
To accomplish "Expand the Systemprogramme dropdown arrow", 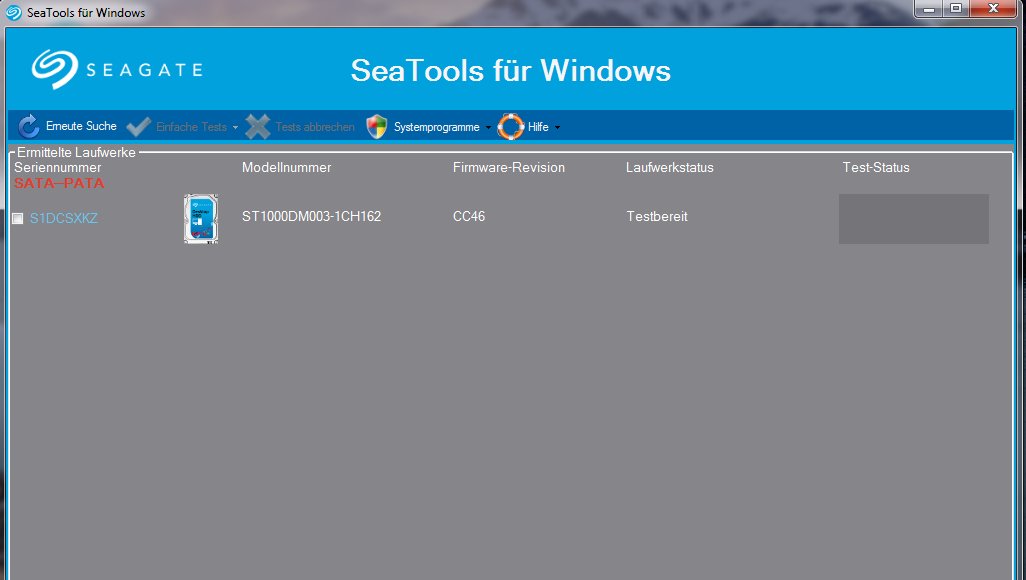I will [488, 128].
